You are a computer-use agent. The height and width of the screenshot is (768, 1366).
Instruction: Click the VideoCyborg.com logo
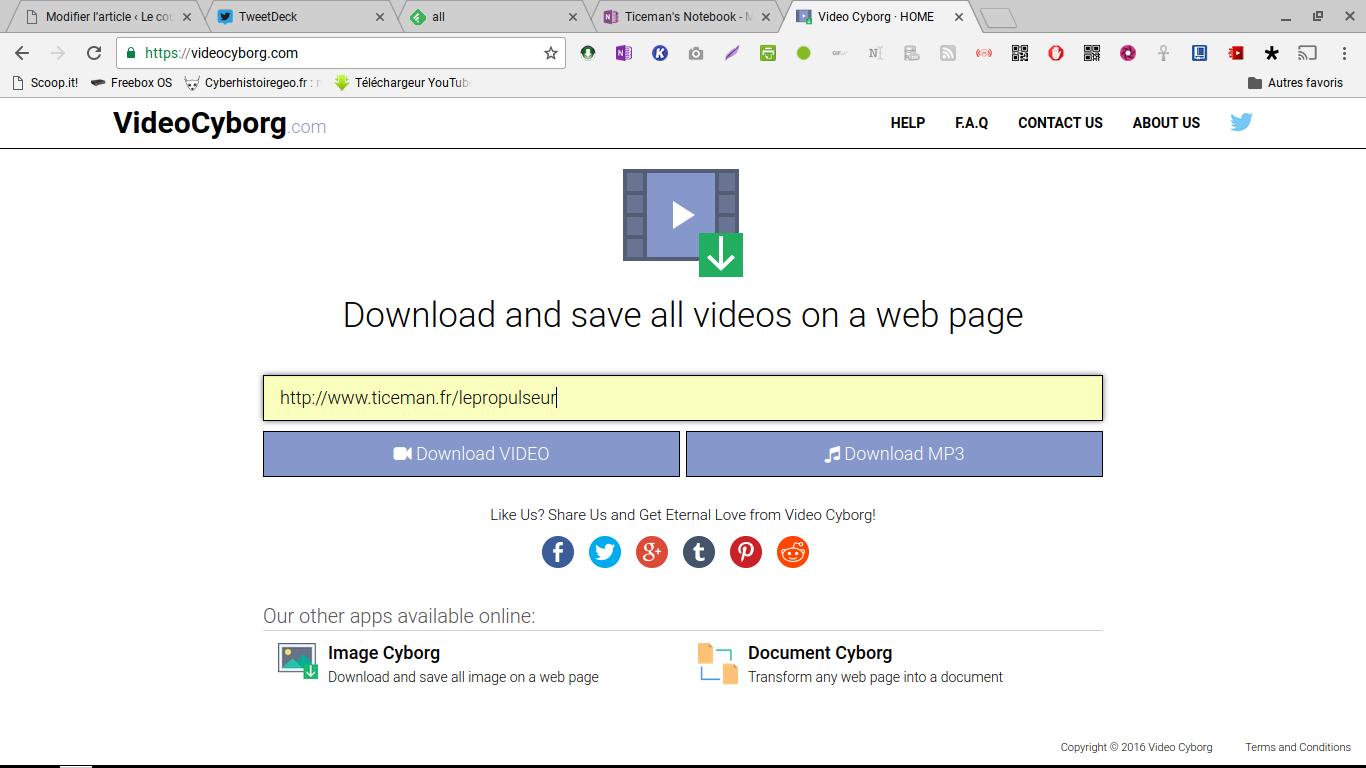pos(220,123)
